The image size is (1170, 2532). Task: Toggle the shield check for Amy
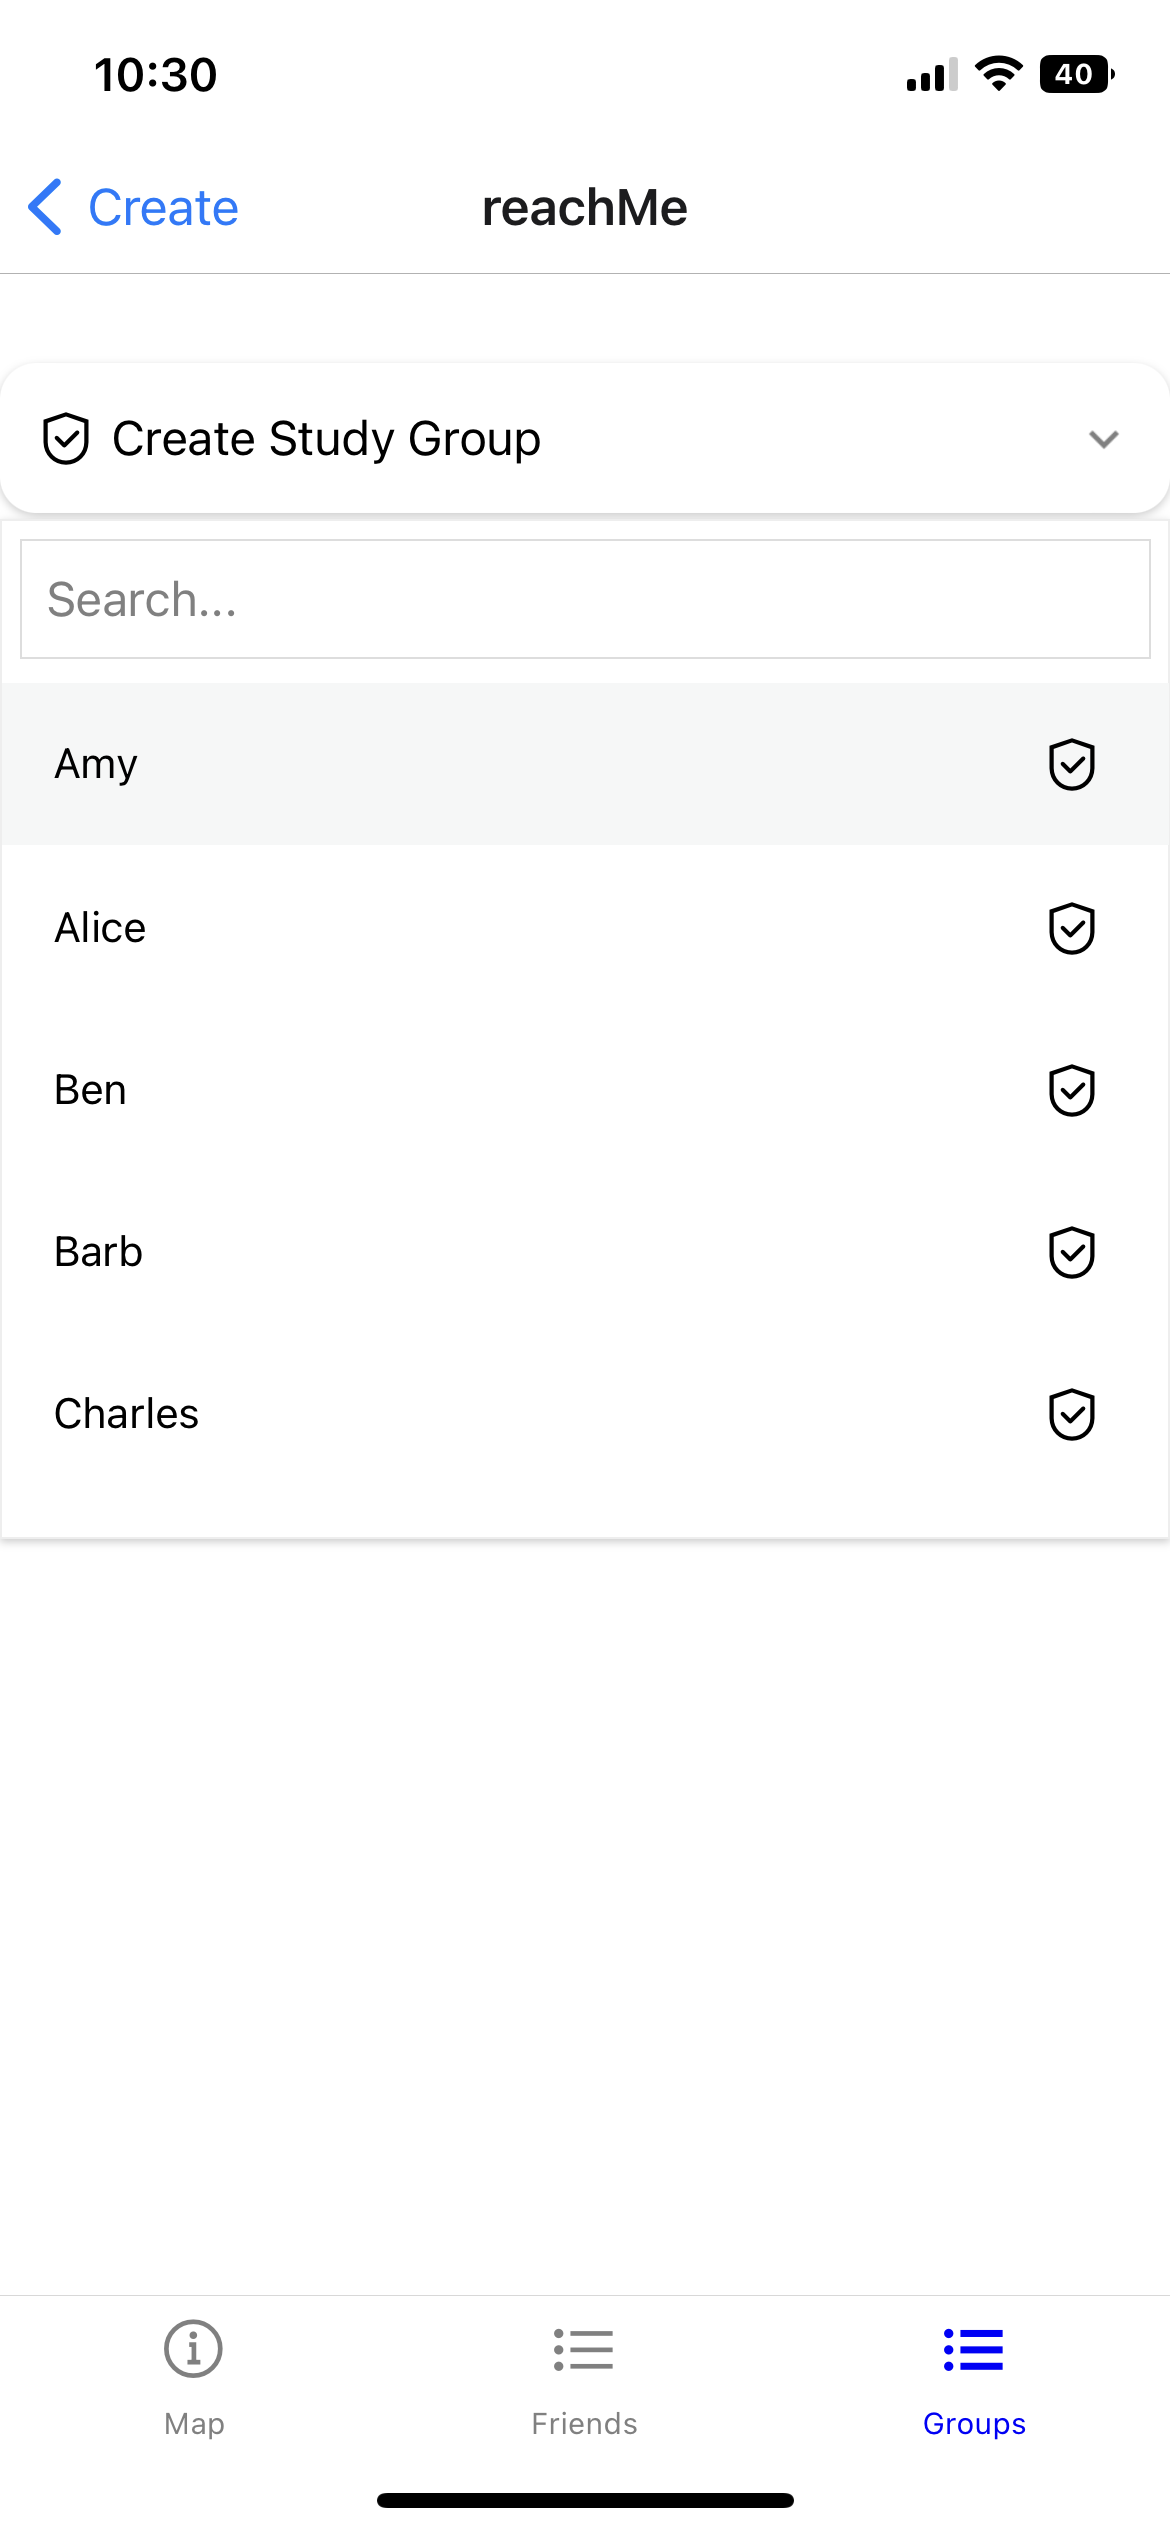[1071, 765]
